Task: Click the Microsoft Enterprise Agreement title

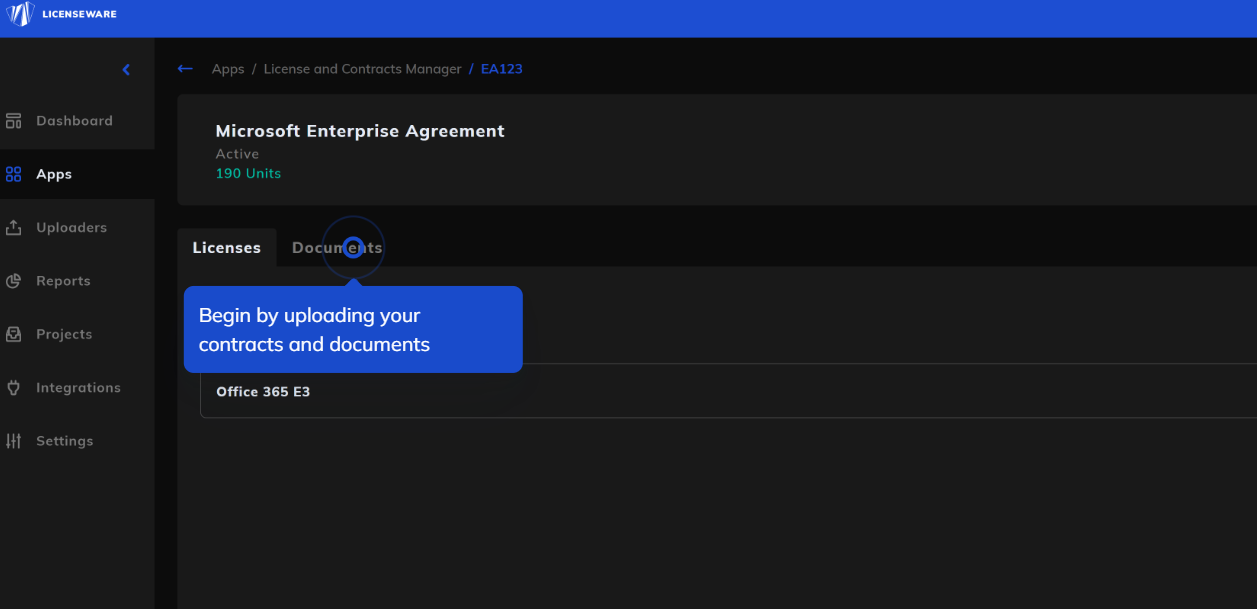Action: [360, 131]
